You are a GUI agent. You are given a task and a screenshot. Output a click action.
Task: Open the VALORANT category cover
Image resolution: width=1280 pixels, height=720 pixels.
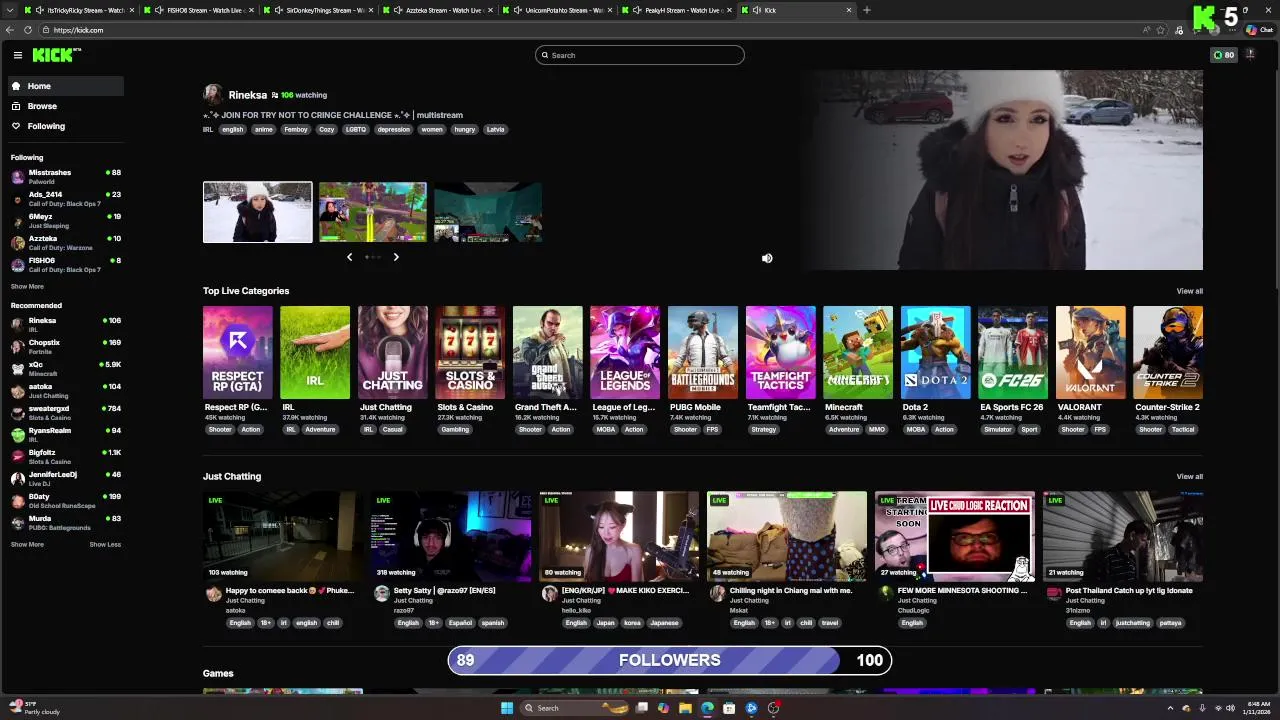(x=1091, y=352)
